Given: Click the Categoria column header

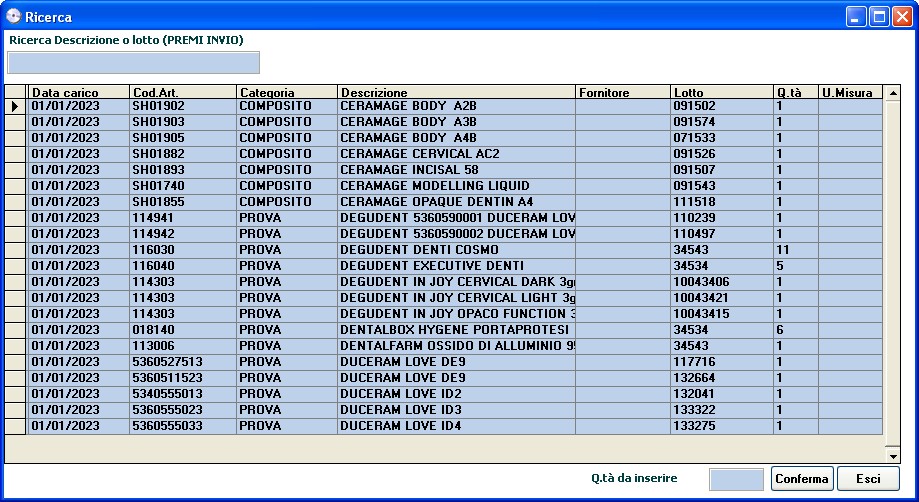Looking at the screenshot, I should pyautogui.click(x=287, y=92).
